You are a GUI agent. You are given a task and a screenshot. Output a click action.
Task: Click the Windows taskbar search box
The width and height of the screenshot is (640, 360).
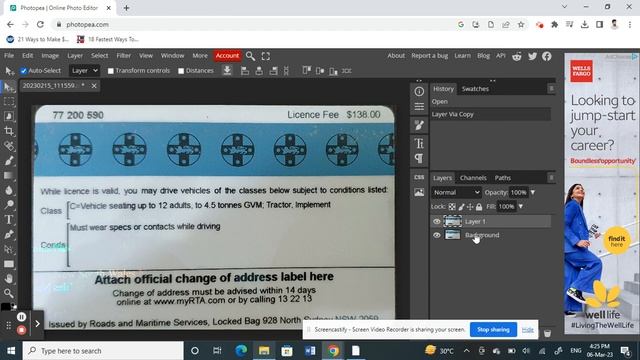coord(103,351)
